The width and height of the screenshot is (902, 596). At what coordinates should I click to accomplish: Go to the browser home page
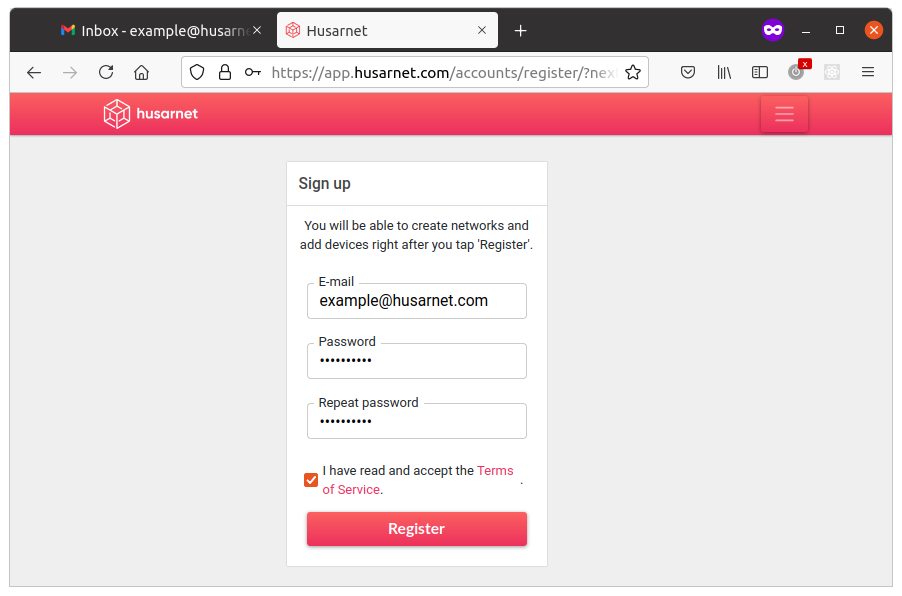pos(141,72)
